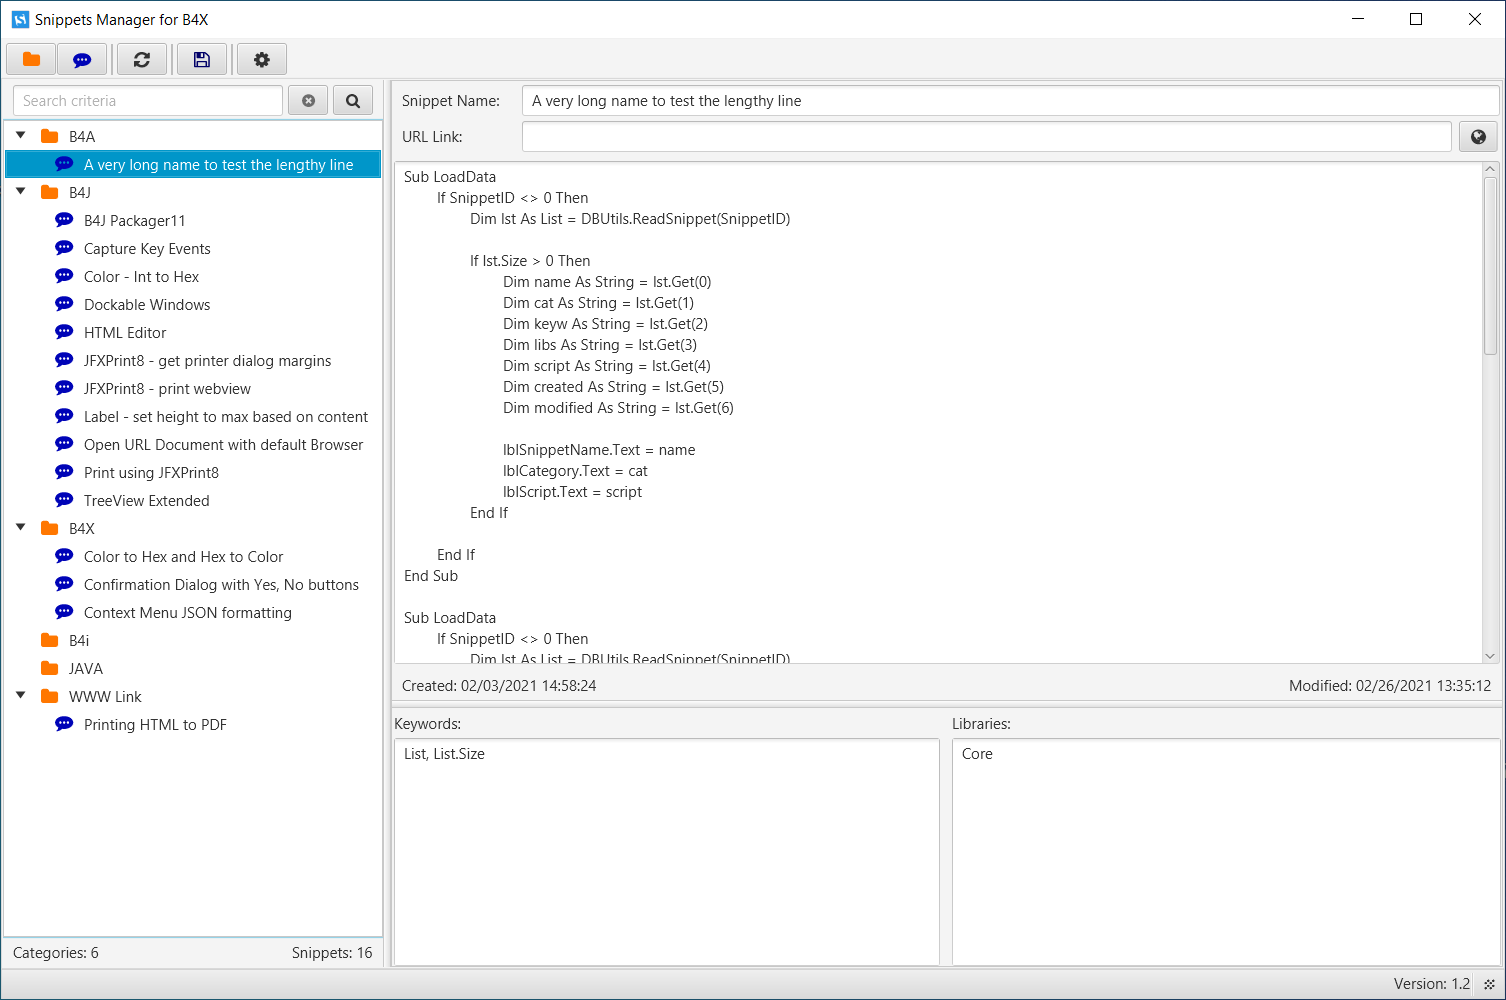The height and width of the screenshot is (1000, 1506).
Task: Click the code editor scroll down arrow
Action: pos(1490,656)
